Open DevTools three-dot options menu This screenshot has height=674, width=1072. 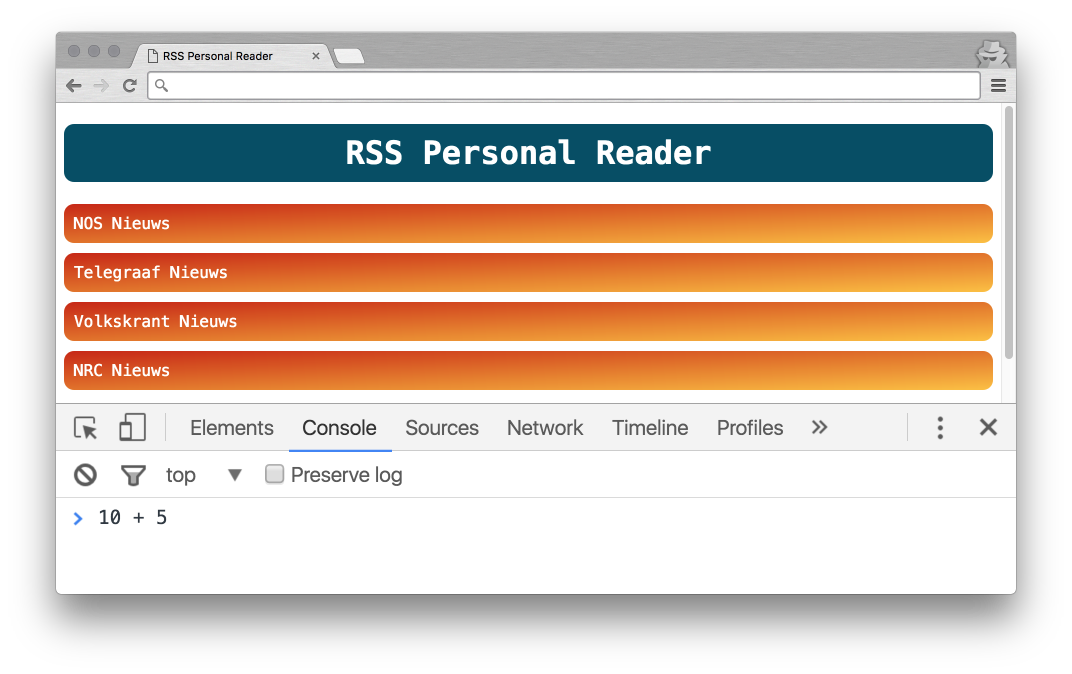coord(940,428)
